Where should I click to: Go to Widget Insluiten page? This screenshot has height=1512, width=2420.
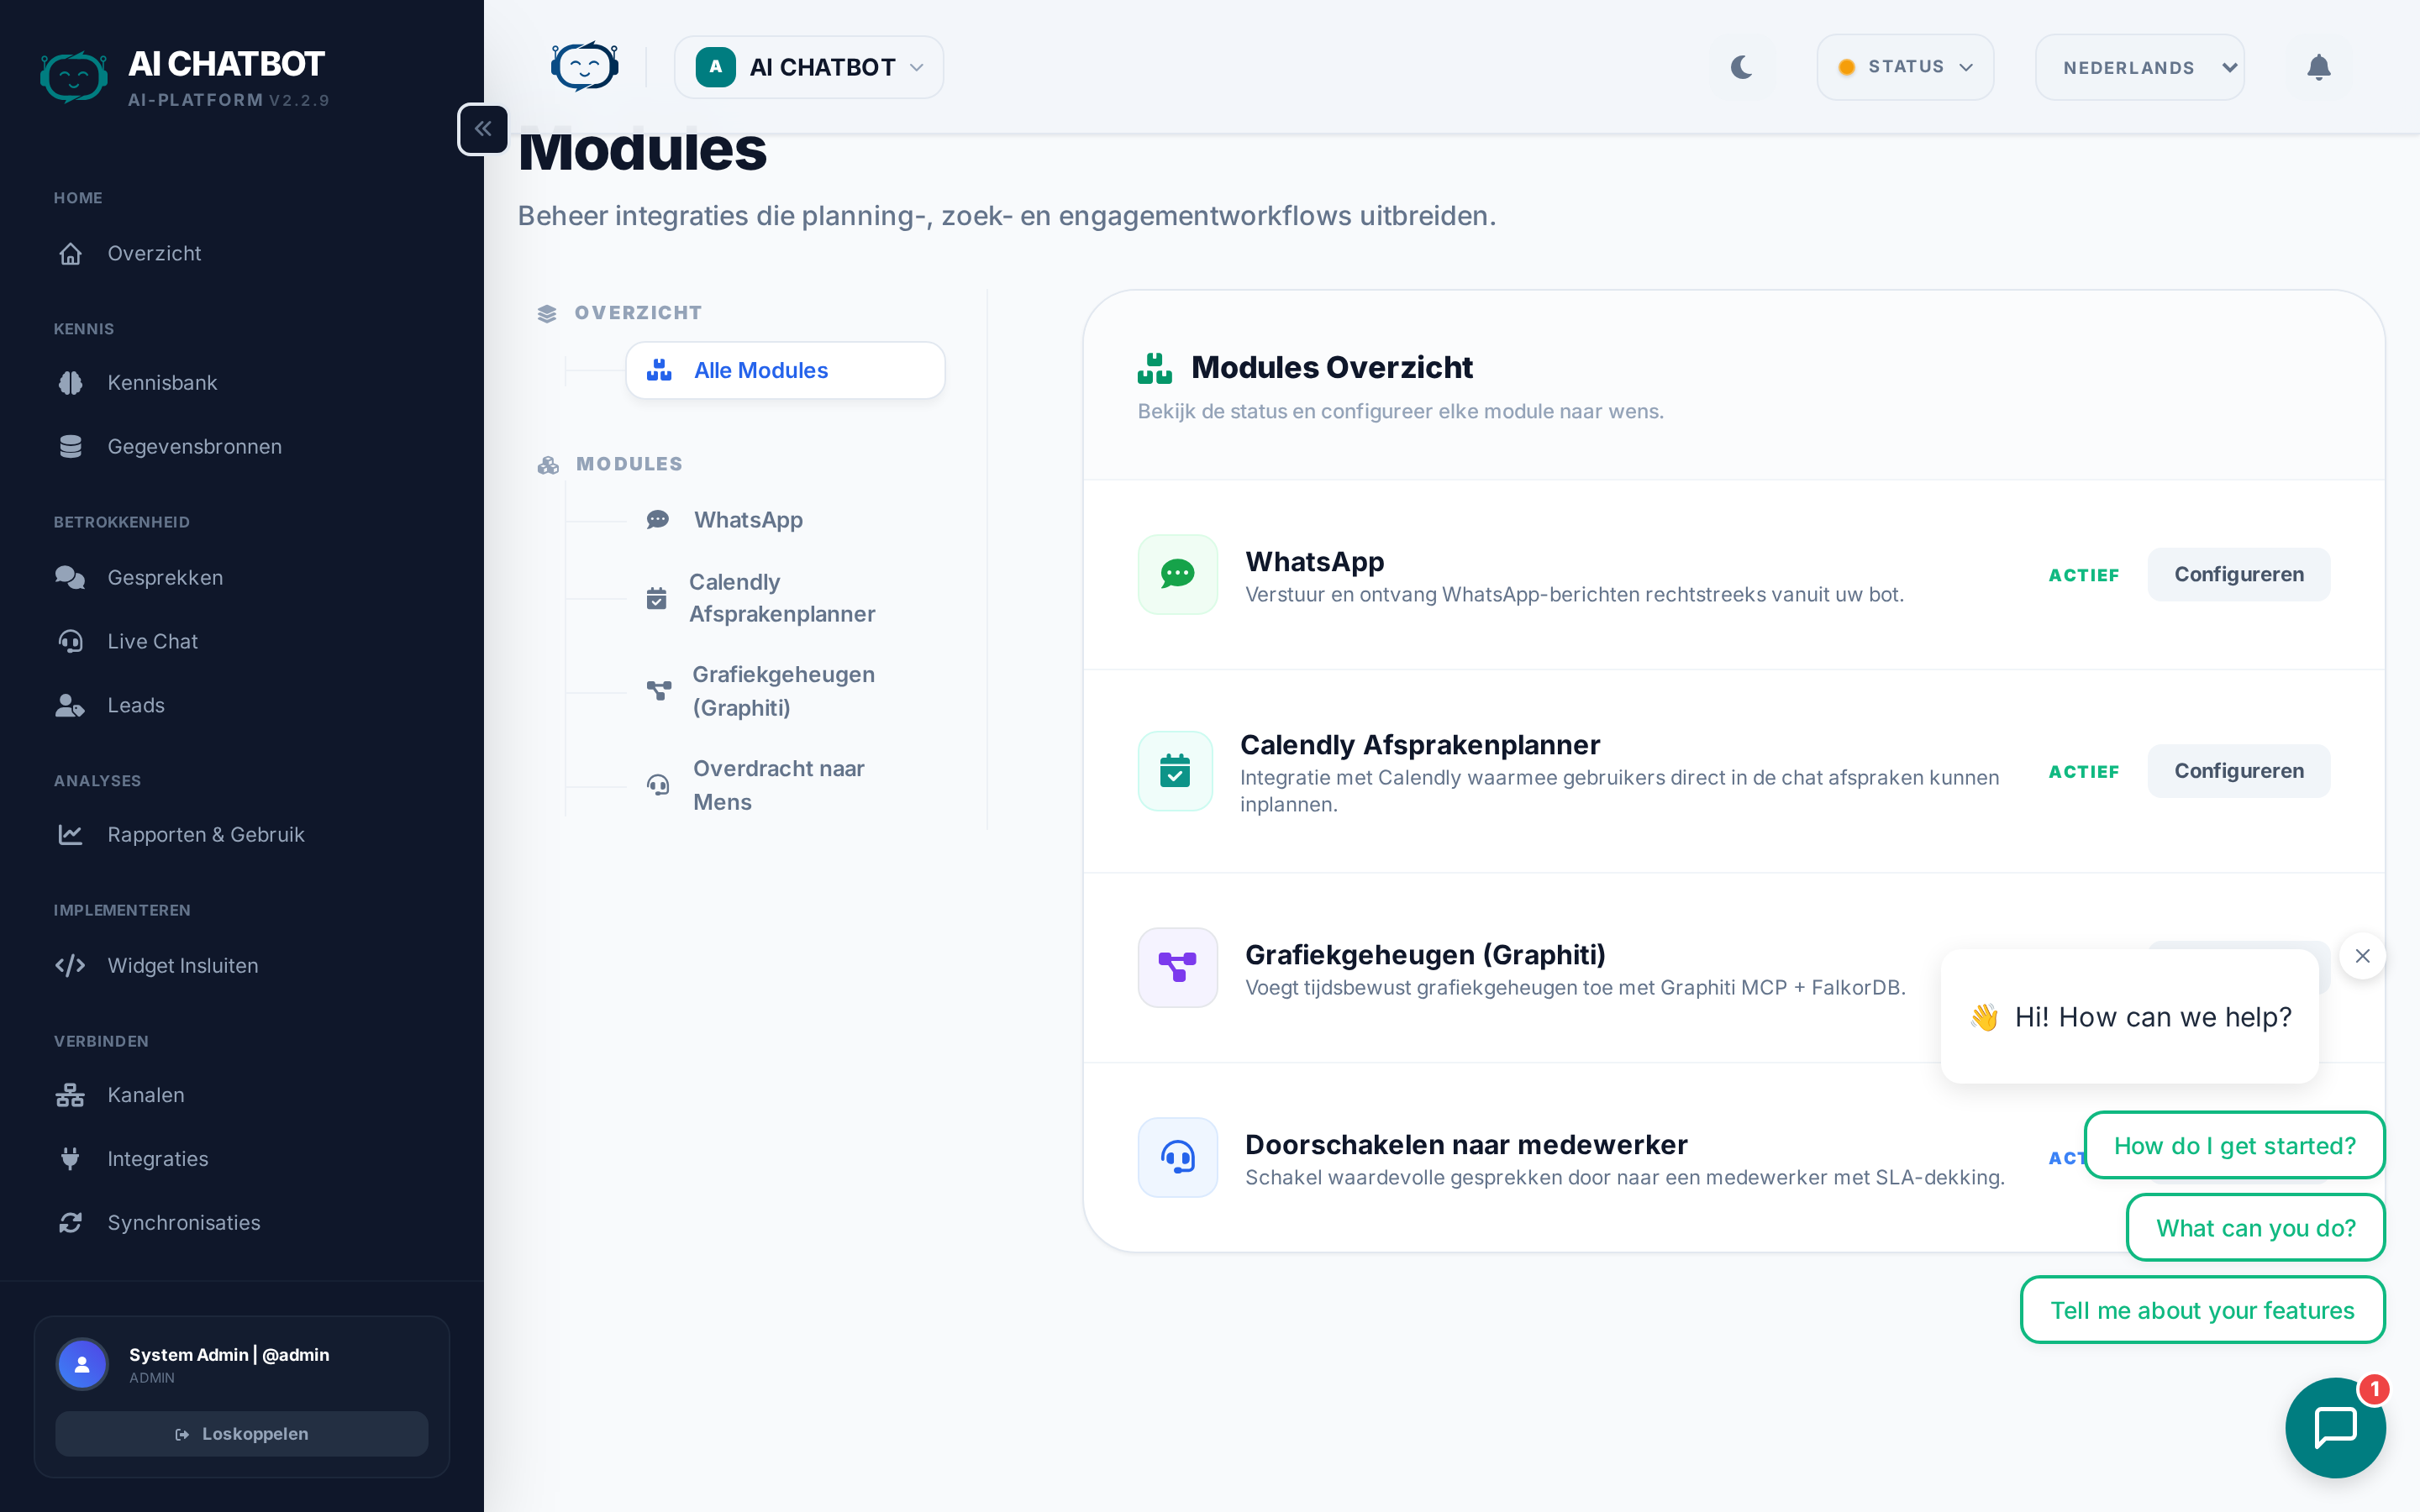point(182,966)
